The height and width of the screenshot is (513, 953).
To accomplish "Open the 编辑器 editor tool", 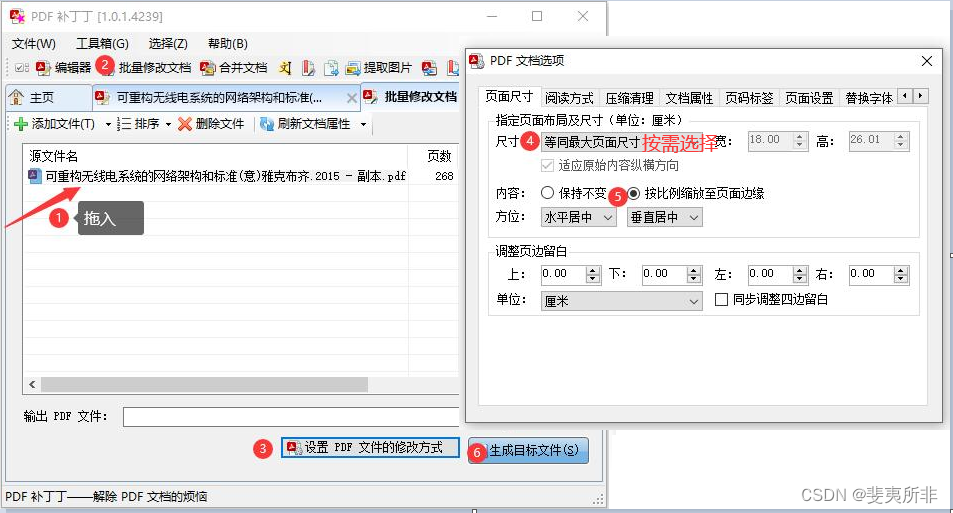I will [x=64, y=67].
